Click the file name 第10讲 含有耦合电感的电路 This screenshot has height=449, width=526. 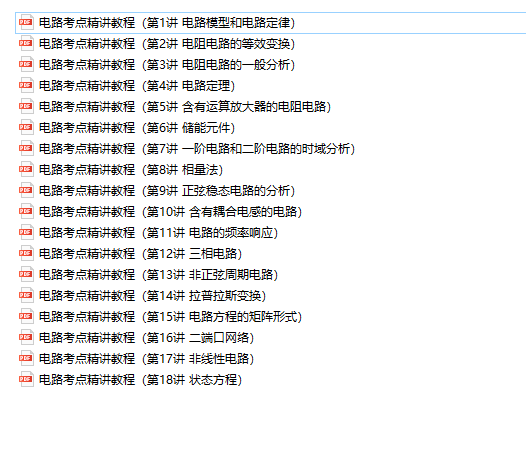pos(170,212)
